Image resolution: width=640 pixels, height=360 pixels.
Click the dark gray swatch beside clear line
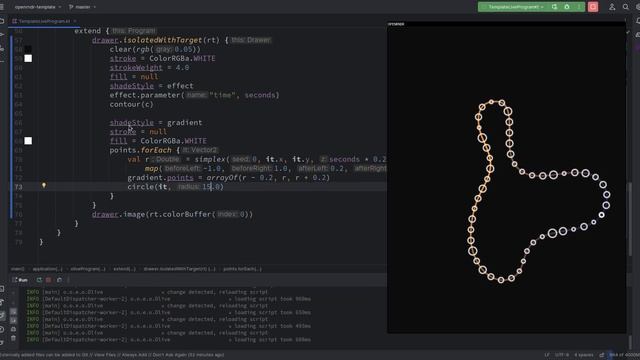pyautogui.click(x=28, y=49)
